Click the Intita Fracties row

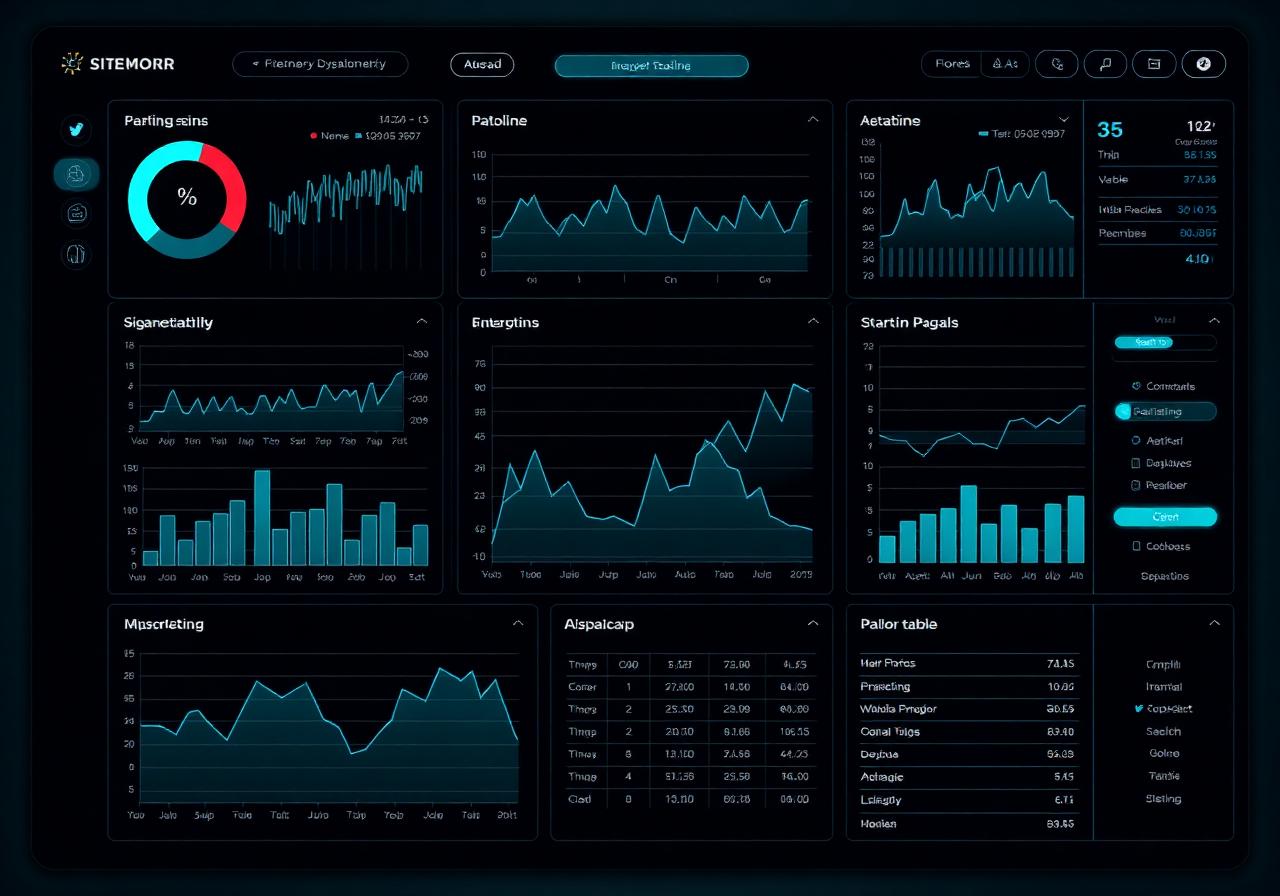(x=1157, y=210)
